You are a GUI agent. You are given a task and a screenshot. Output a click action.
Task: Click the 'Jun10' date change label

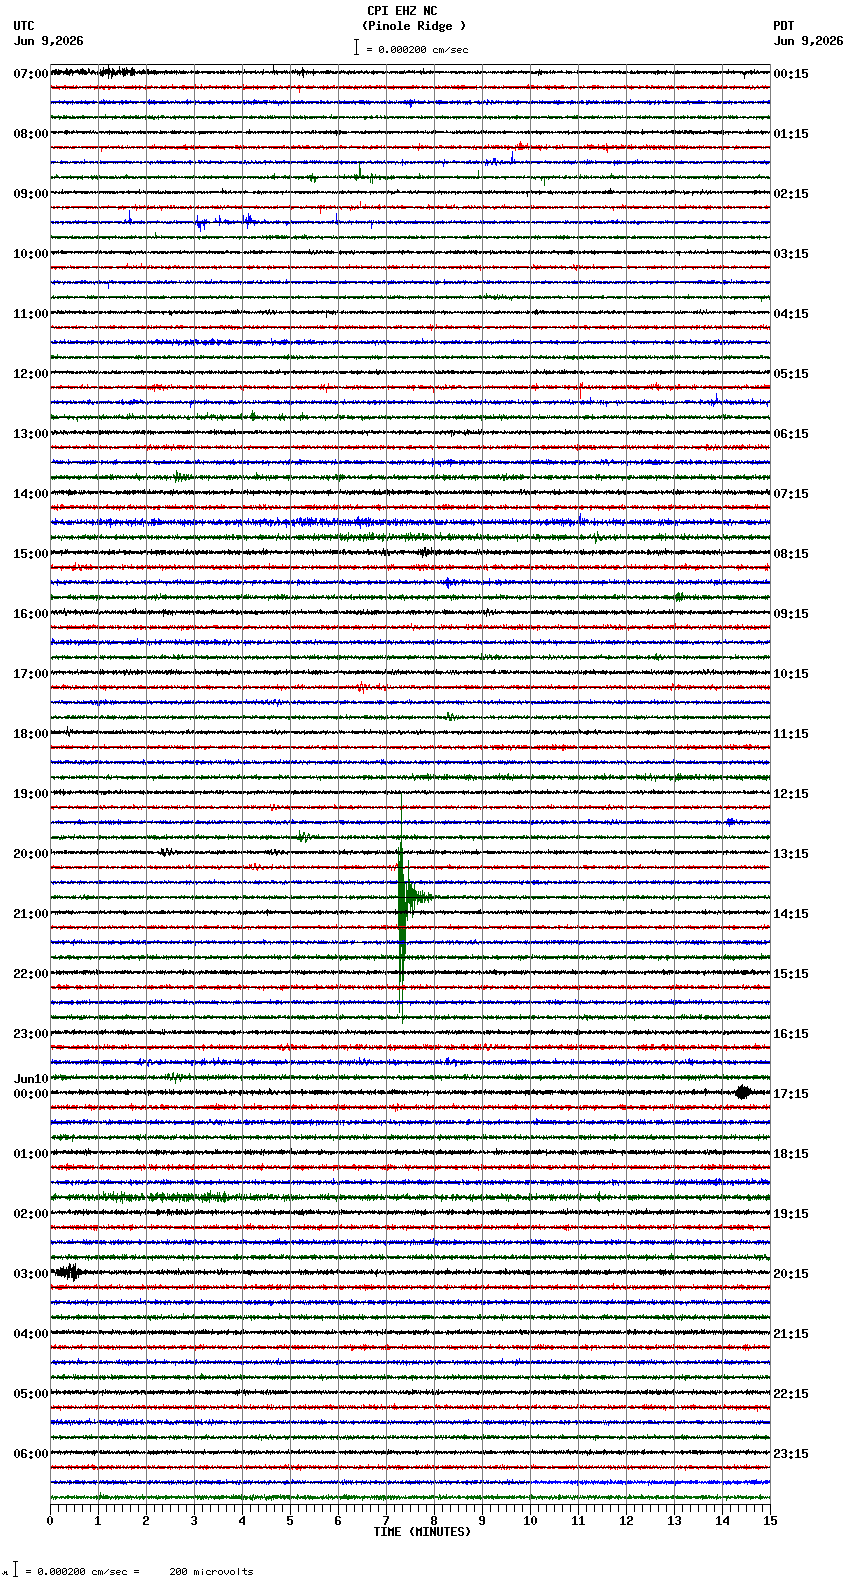31,1079
